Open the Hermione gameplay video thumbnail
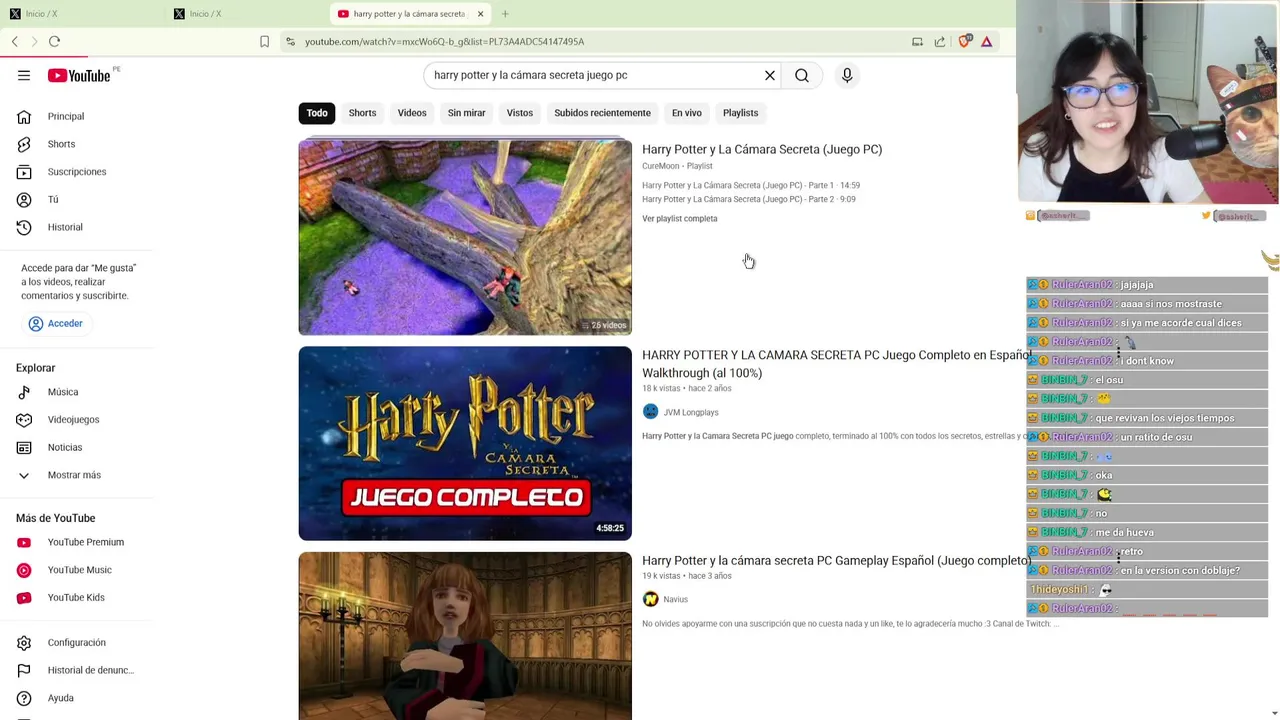Screen dimensions: 1280x720 [x=465, y=636]
